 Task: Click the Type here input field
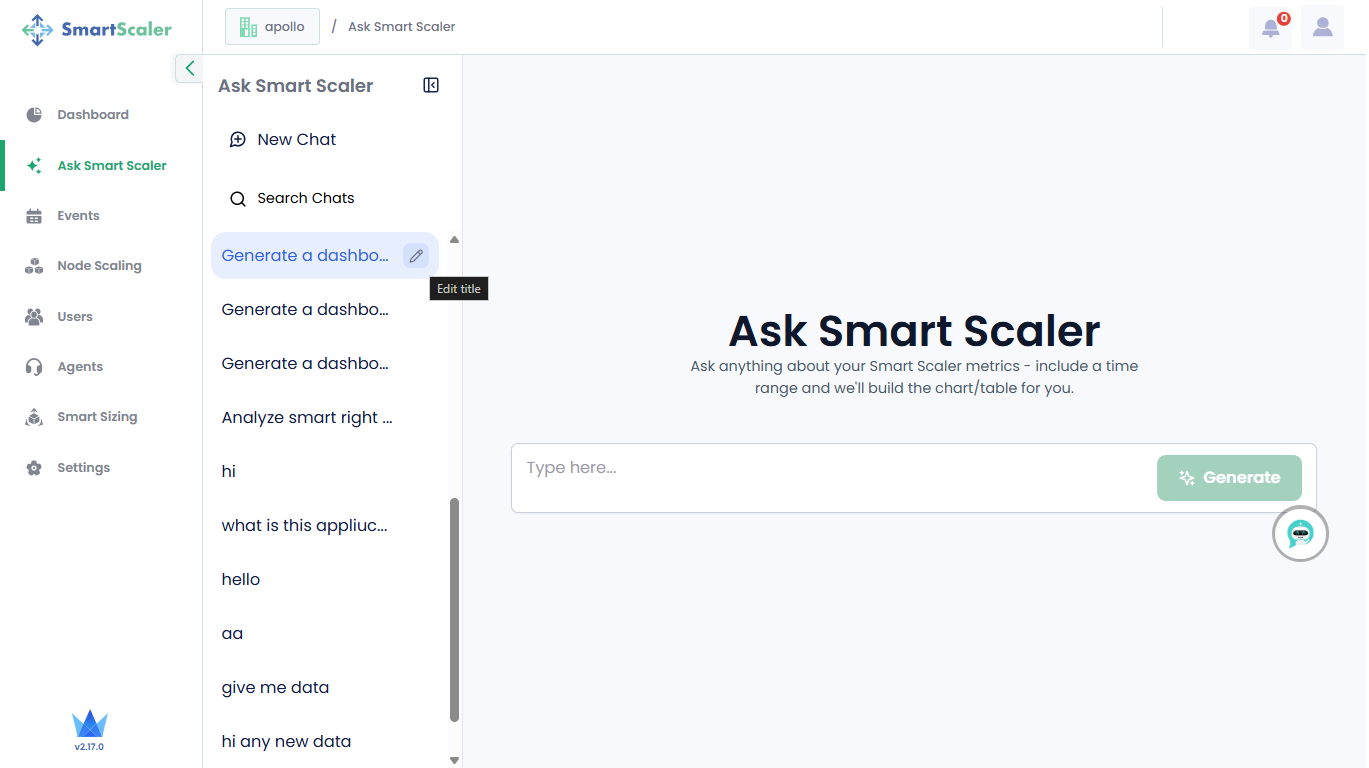coord(830,468)
